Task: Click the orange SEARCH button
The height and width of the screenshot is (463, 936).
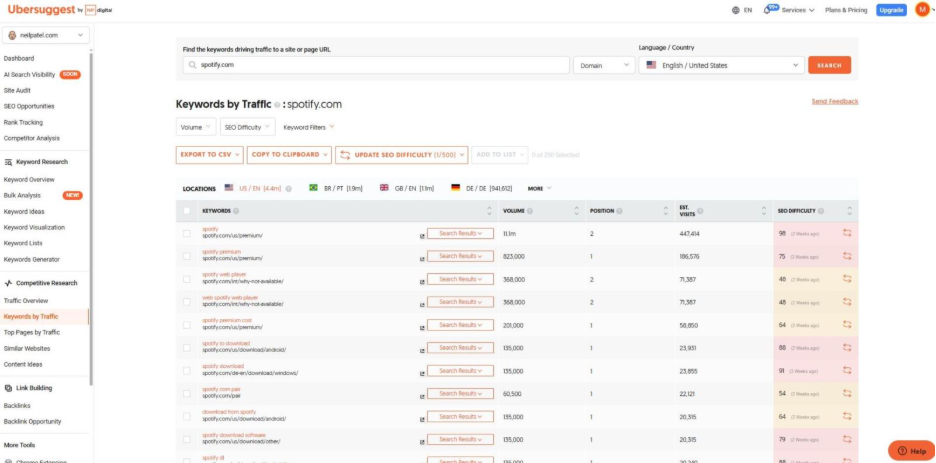Action: click(x=829, y=65)
